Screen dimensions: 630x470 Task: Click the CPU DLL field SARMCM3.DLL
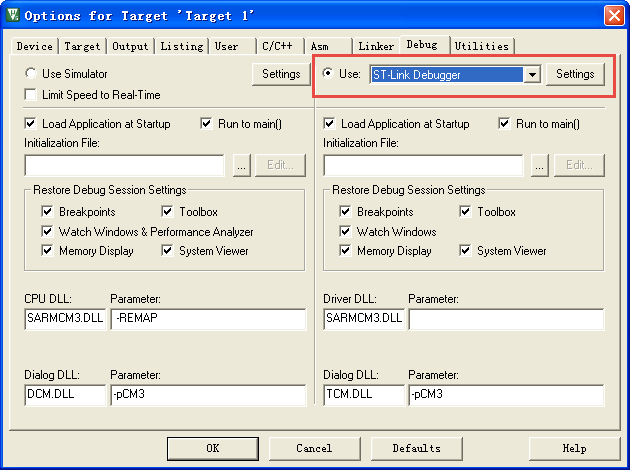click(65, 319)
